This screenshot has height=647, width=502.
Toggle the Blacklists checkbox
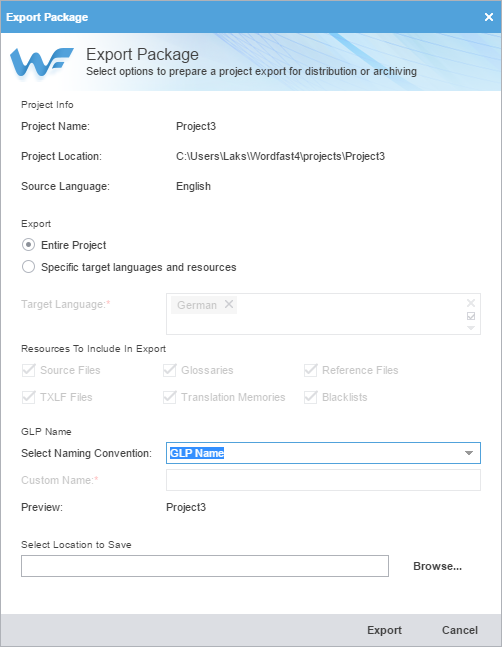tap(311, 397)
